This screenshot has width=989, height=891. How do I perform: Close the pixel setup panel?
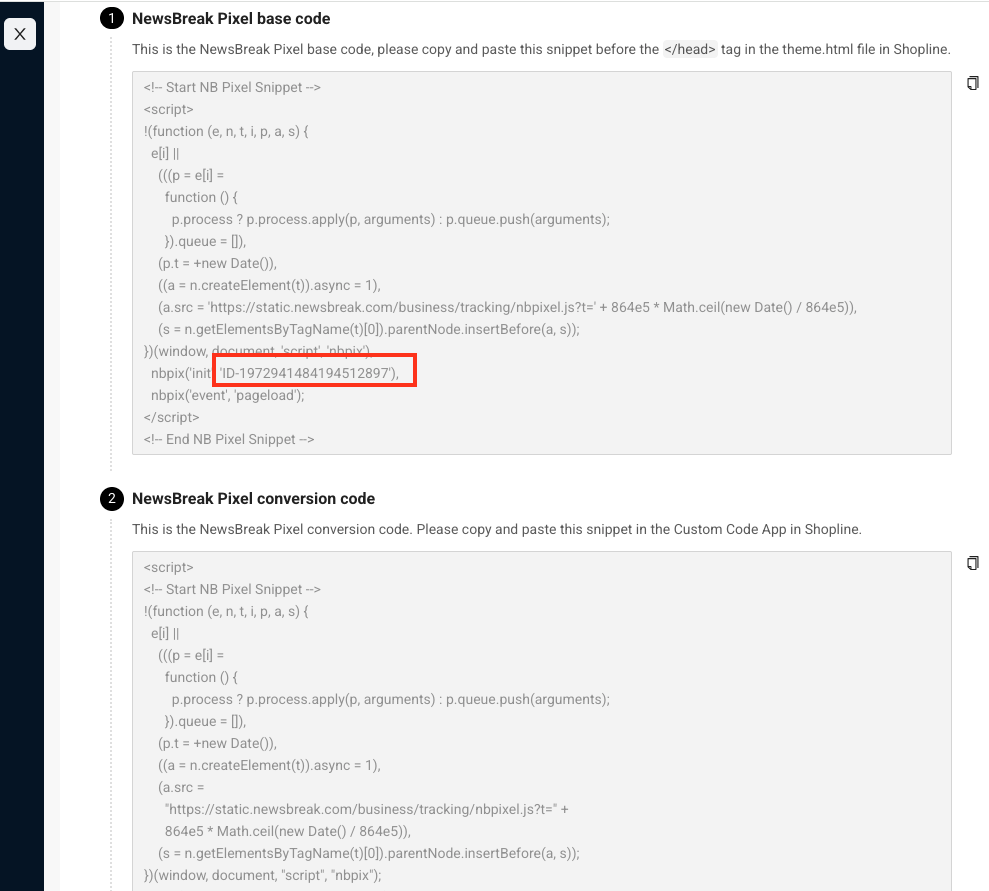(20, 35)
